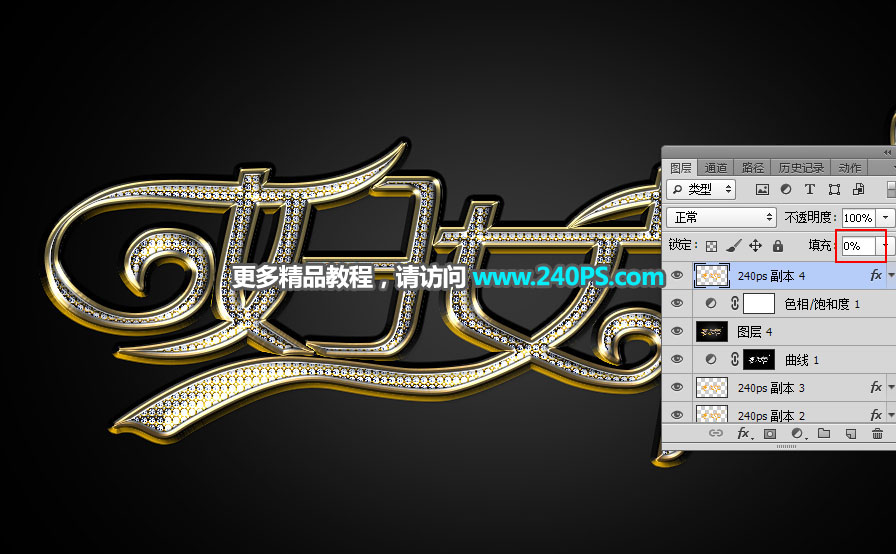The width and height of the screenshot is (896, 554).
Task: Open the 类型 filter dropdown
Action: [x=701, y=189]
